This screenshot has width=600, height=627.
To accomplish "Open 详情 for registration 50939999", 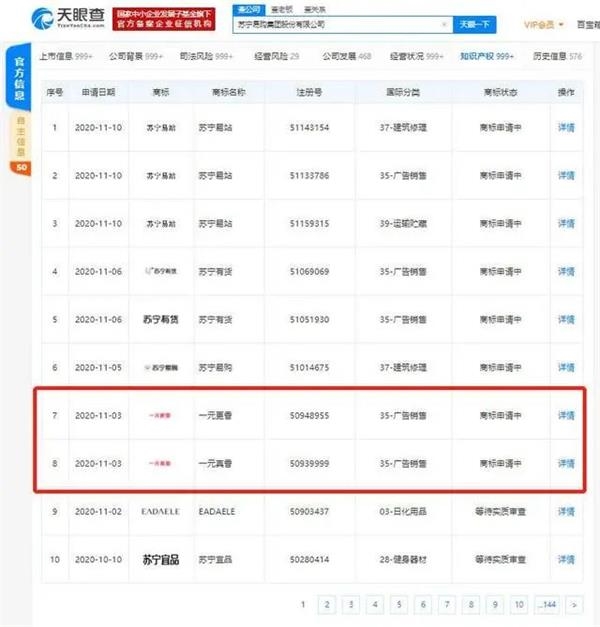I will (x=566, y=463).
